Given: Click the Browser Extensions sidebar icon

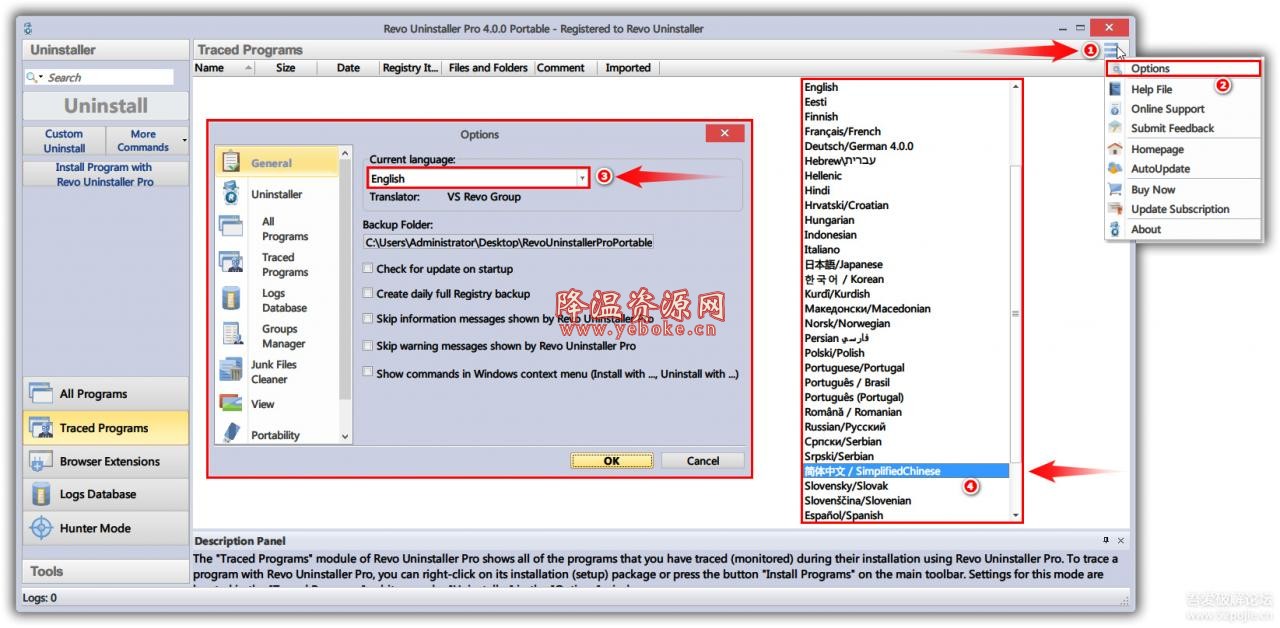Looking at the screenshot, I should (41, 461).
